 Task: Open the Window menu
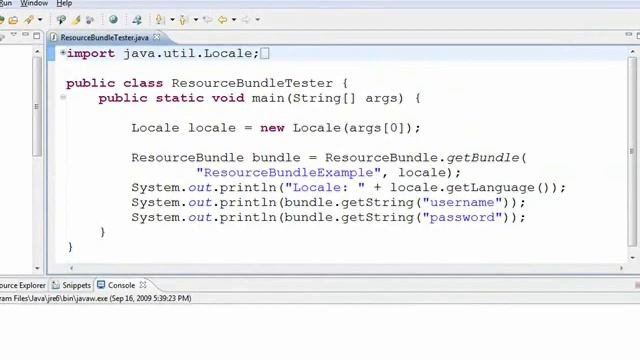34,3
